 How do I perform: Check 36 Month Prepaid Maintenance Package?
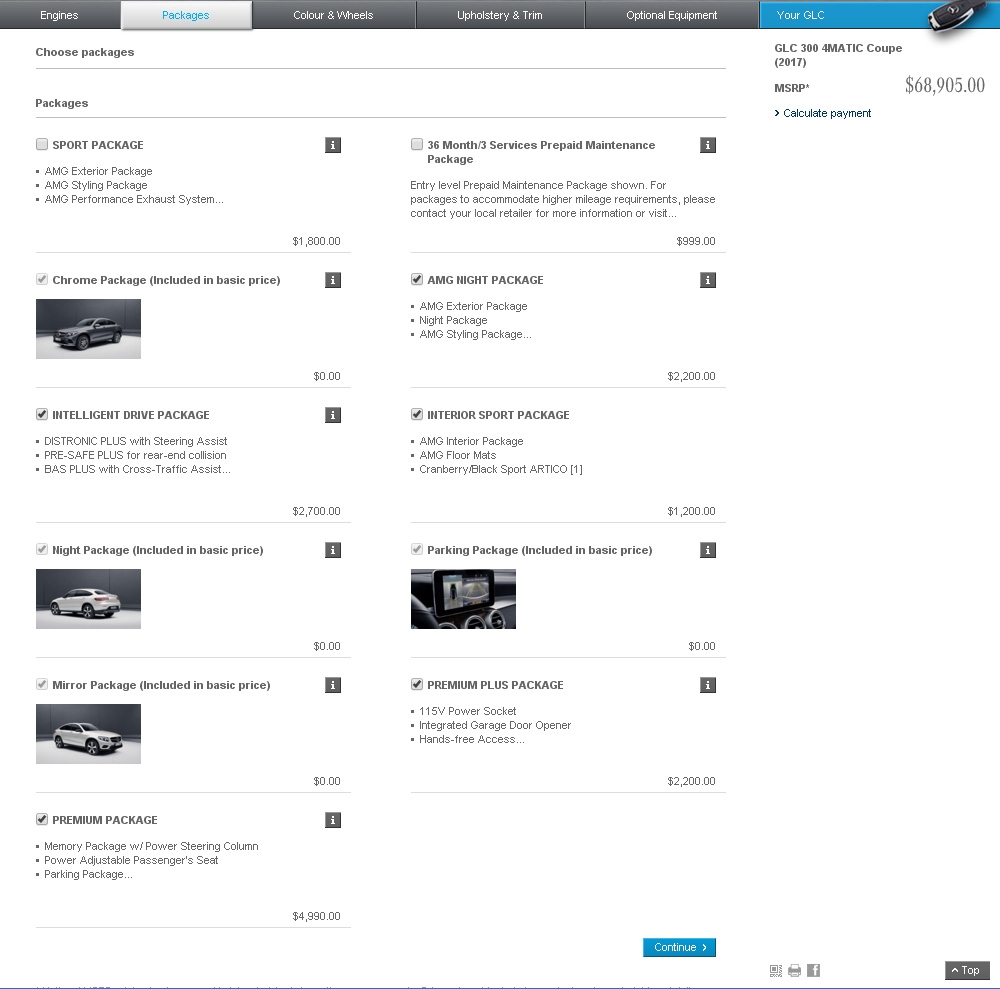[417, 144]
